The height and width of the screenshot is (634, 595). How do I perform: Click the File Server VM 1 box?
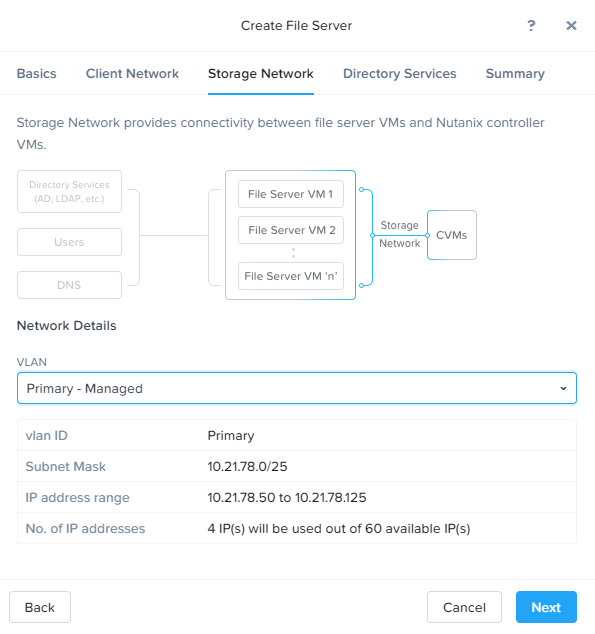[x=291, y=194]
